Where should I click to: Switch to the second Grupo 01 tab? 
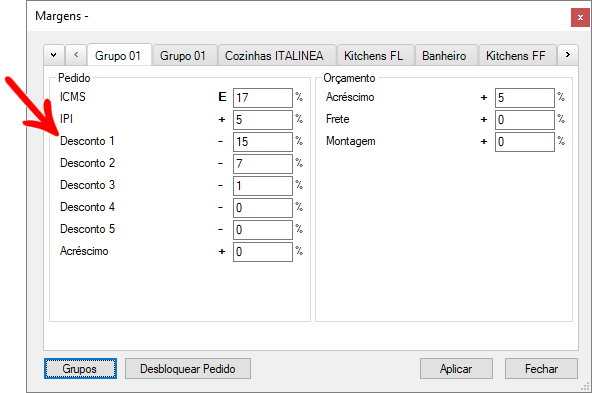click(184, 56)
